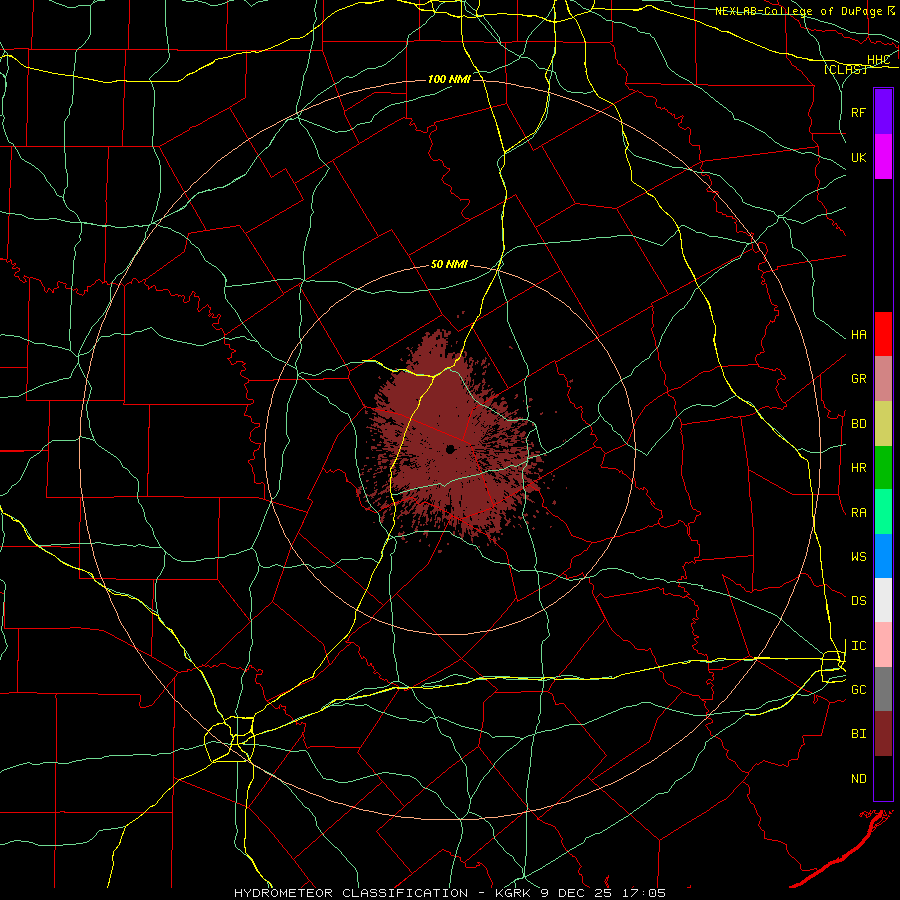This screenshot has height=900, width=900.
Task: Click the 17:05 timestamp
Action: (645, 893)
